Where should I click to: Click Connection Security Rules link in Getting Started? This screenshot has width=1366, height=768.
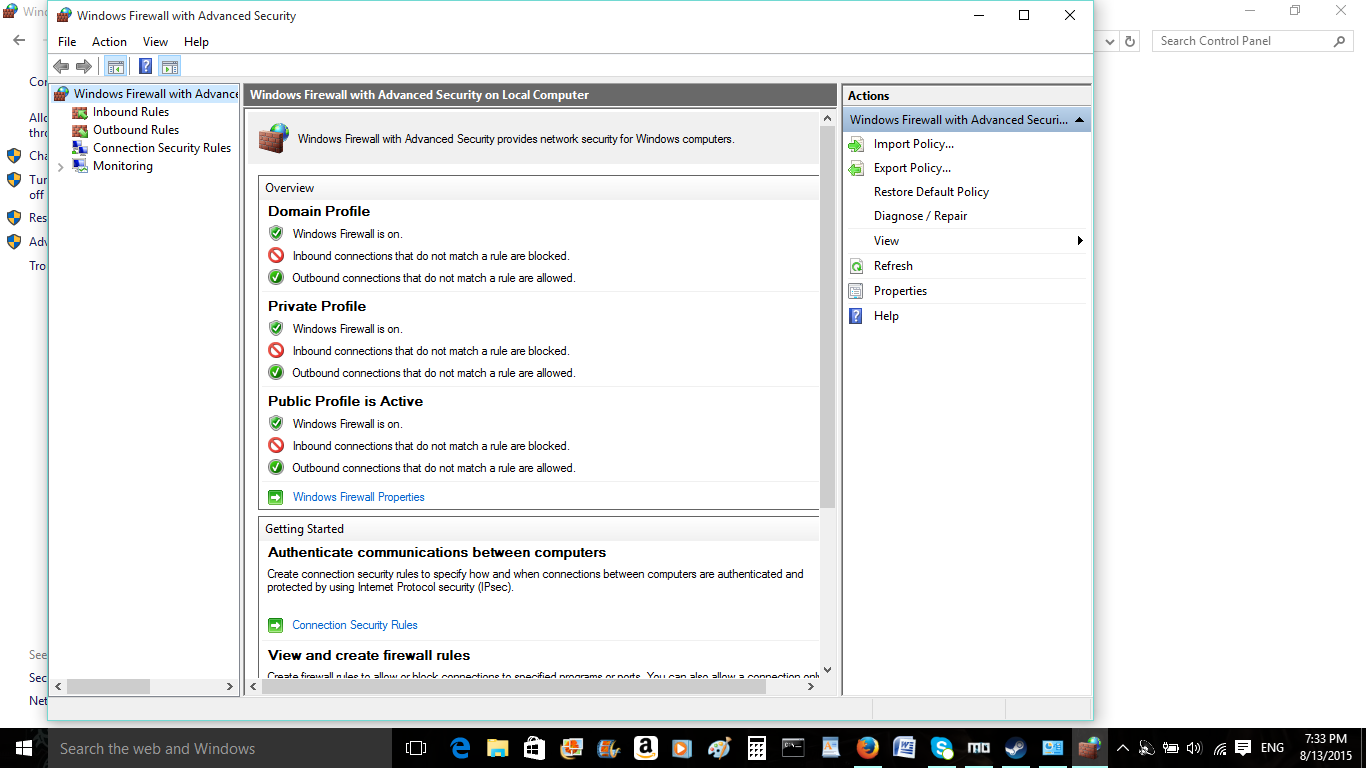click(355, 625)
